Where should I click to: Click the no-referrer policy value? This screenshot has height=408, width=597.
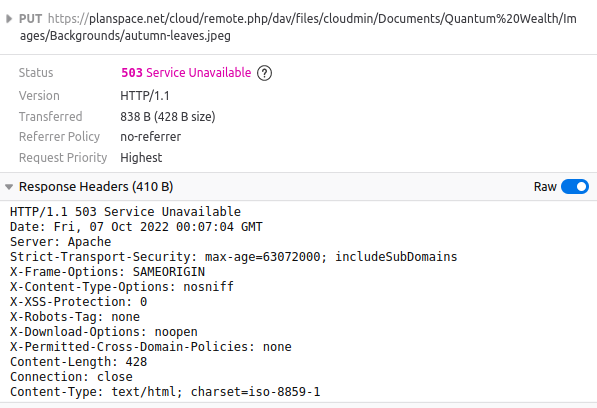(151, 137)
